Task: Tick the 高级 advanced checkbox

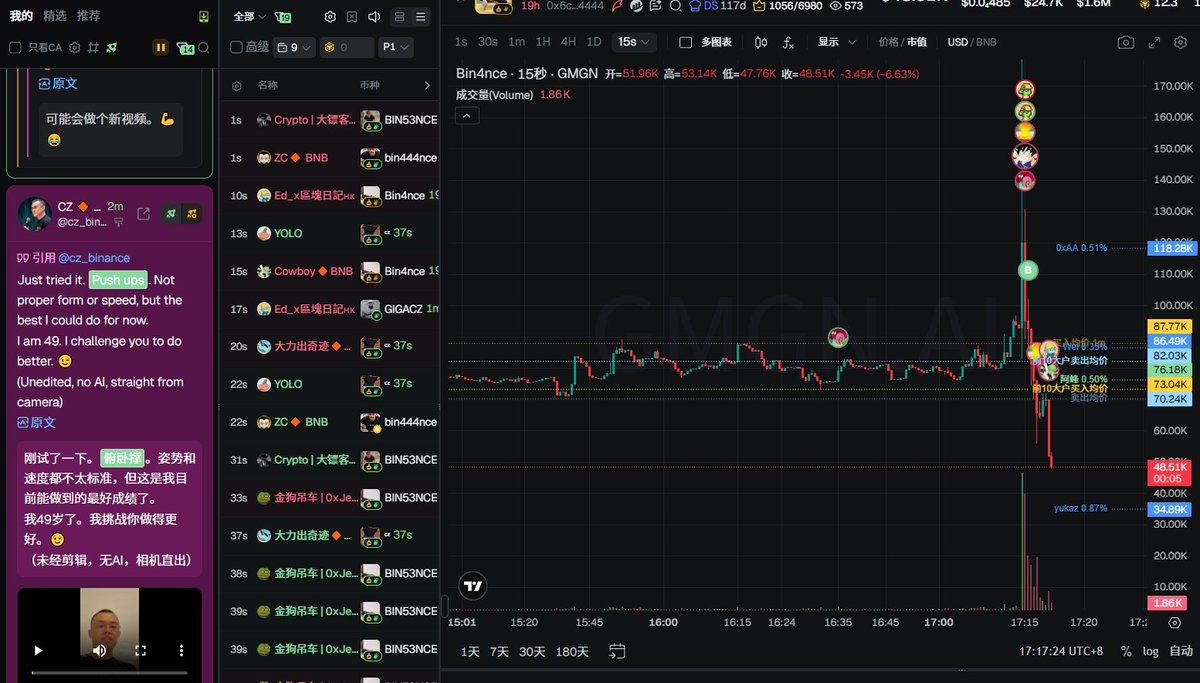Action: (x=236, y=47)
